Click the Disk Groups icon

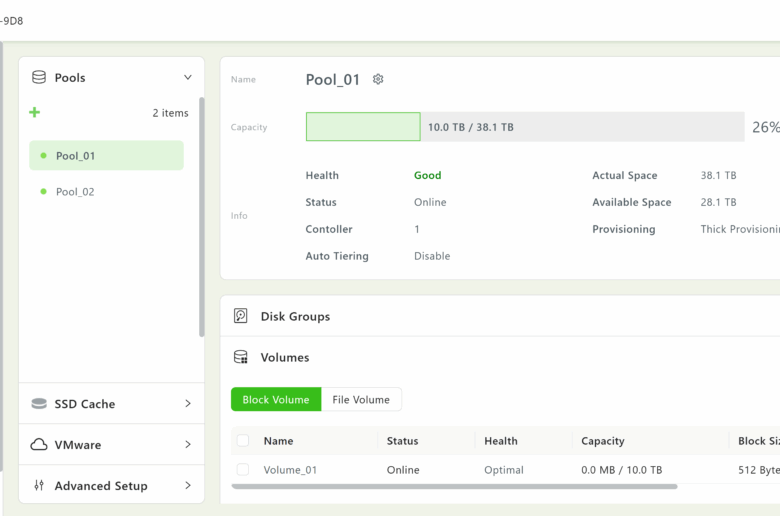pos(240,316)
